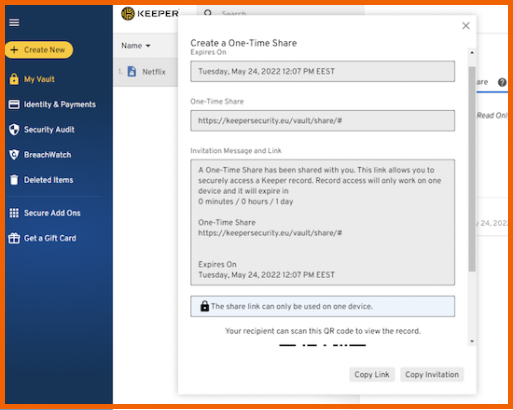Click the Identity & Payments card icon
513x410 pixels.
[x=14, y=104]
